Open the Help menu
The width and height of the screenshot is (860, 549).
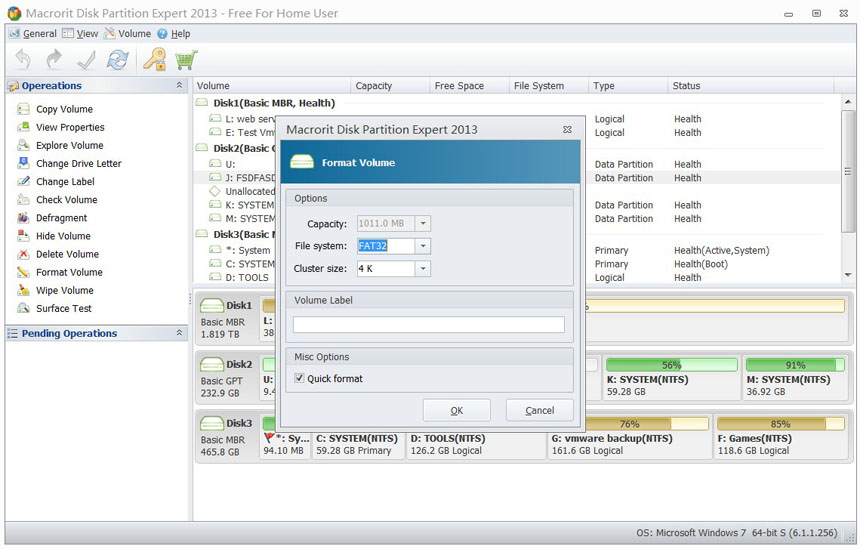(179, 34)
